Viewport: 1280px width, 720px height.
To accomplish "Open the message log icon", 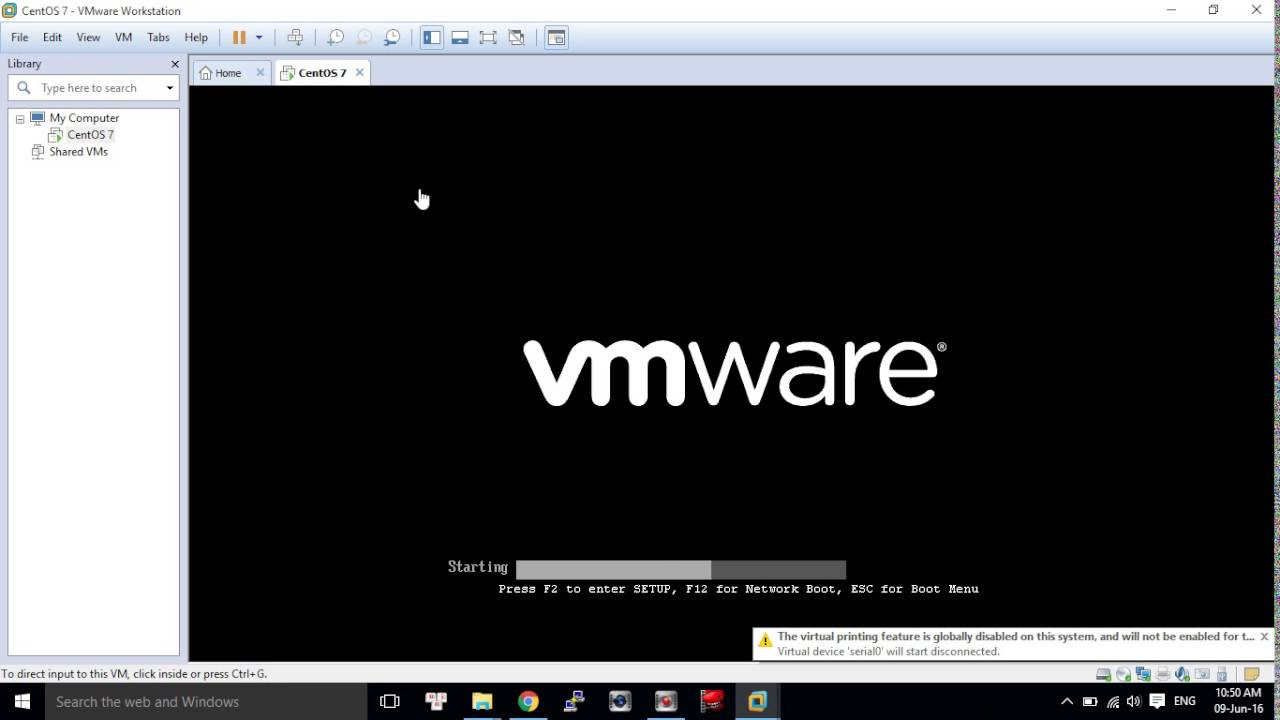I will click(1251, 674).
